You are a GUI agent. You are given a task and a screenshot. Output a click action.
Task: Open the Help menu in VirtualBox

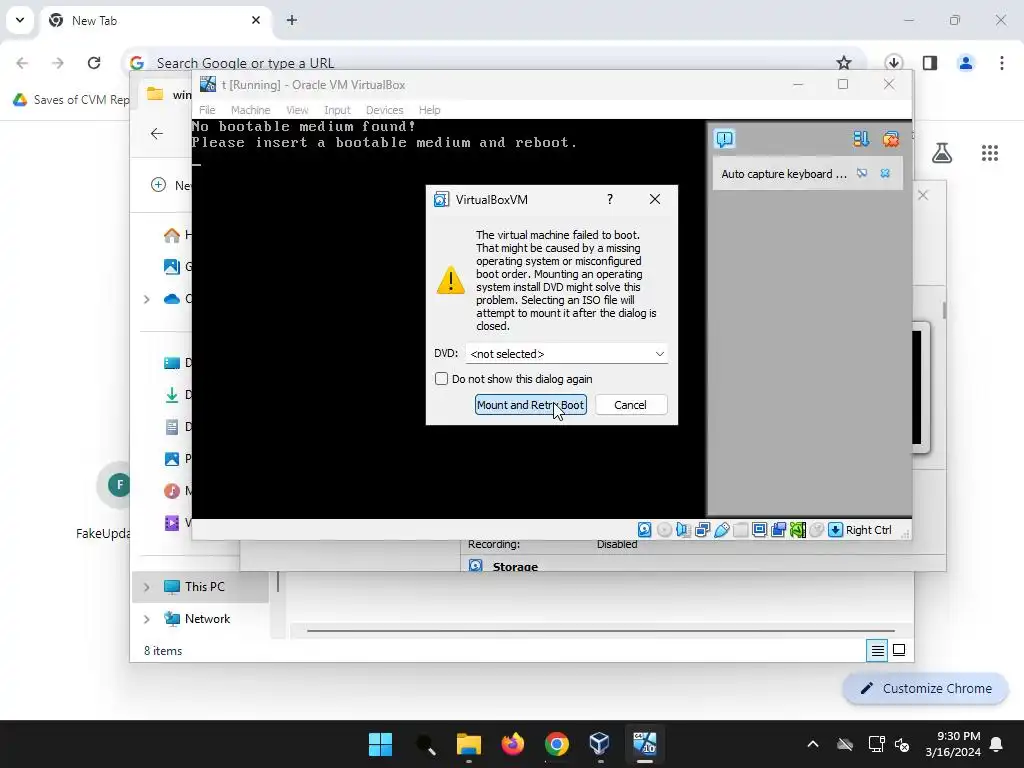pos(430,110)
